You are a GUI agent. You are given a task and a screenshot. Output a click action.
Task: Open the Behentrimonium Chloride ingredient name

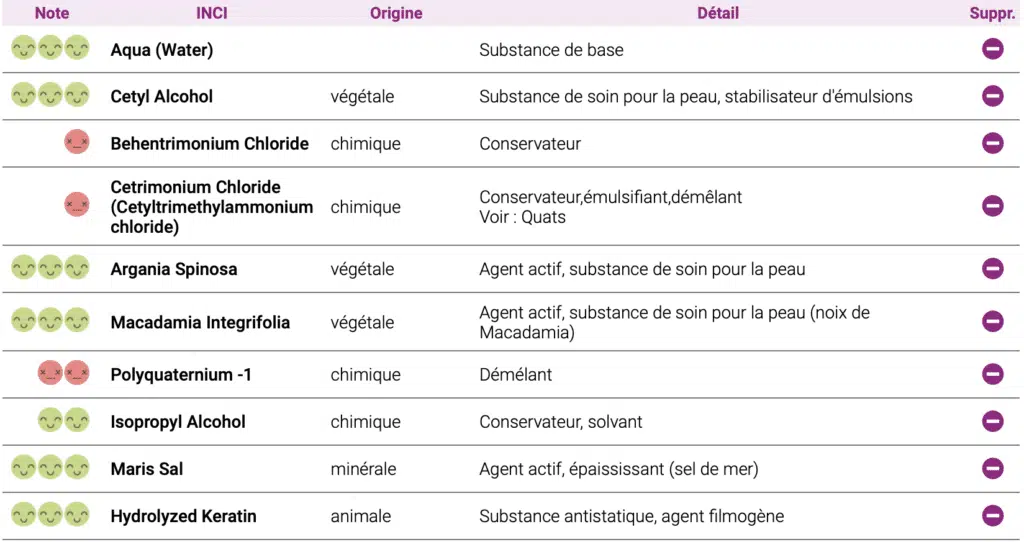click(x=210, y=144)
